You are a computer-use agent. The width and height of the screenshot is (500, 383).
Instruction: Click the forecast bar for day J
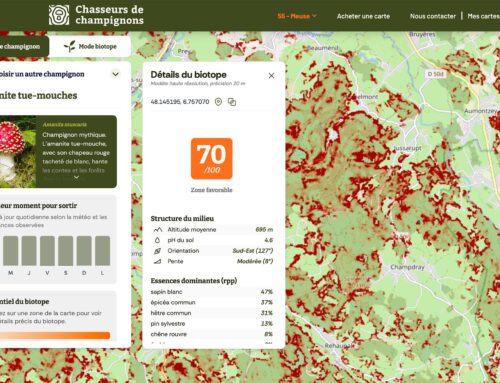[29, 251]
